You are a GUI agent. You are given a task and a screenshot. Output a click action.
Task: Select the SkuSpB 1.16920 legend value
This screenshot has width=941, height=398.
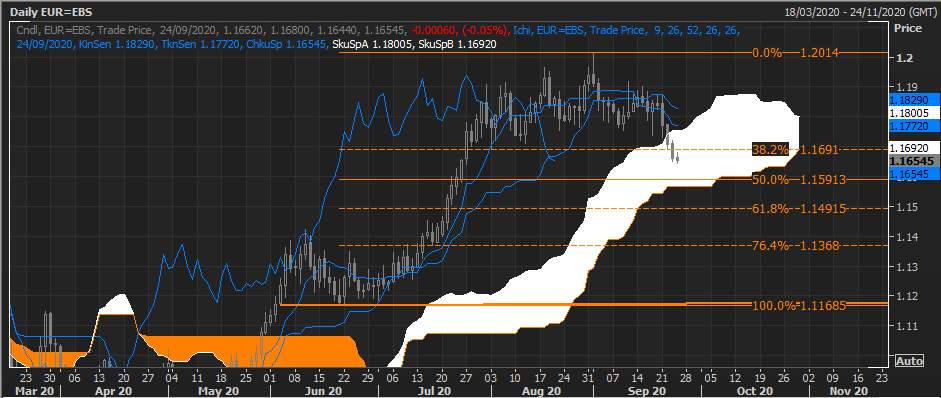pyautogui.click(x=457, y=44)
